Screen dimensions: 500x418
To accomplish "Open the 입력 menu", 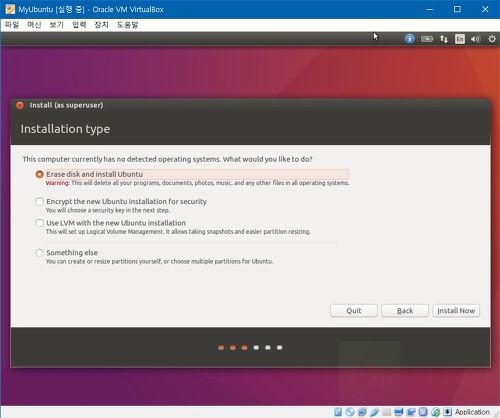I will (x=79, y=25).
